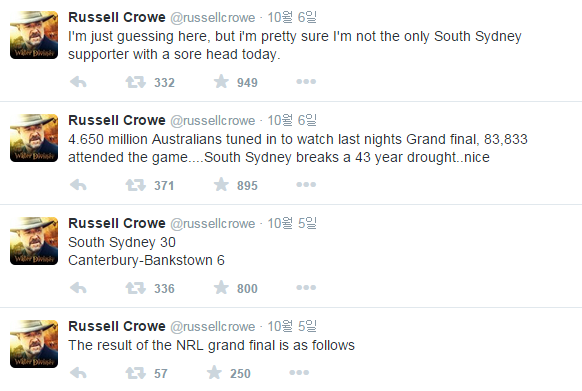This screenshot has height=391, width=582.
Task: Open more options on NRL result tweet
Action: click(299, 372)
